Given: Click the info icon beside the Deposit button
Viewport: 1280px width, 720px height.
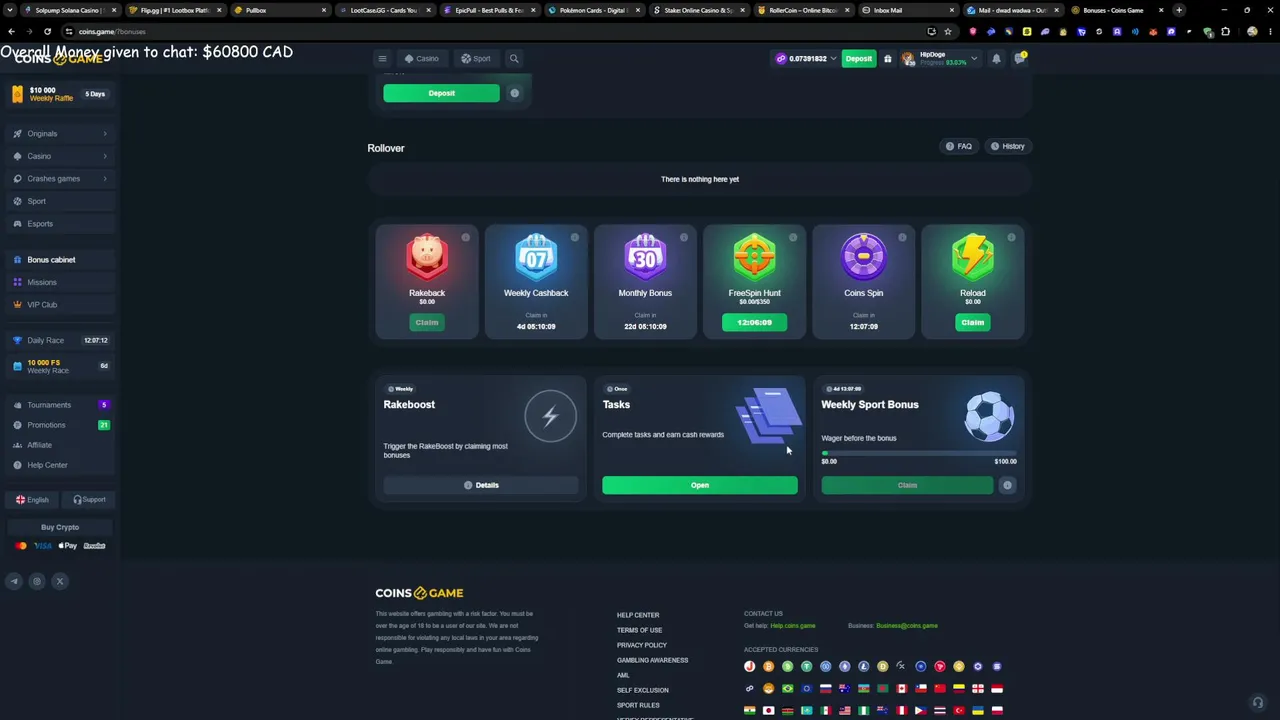Looking at the screenshot, I should (x=514, y=93).
